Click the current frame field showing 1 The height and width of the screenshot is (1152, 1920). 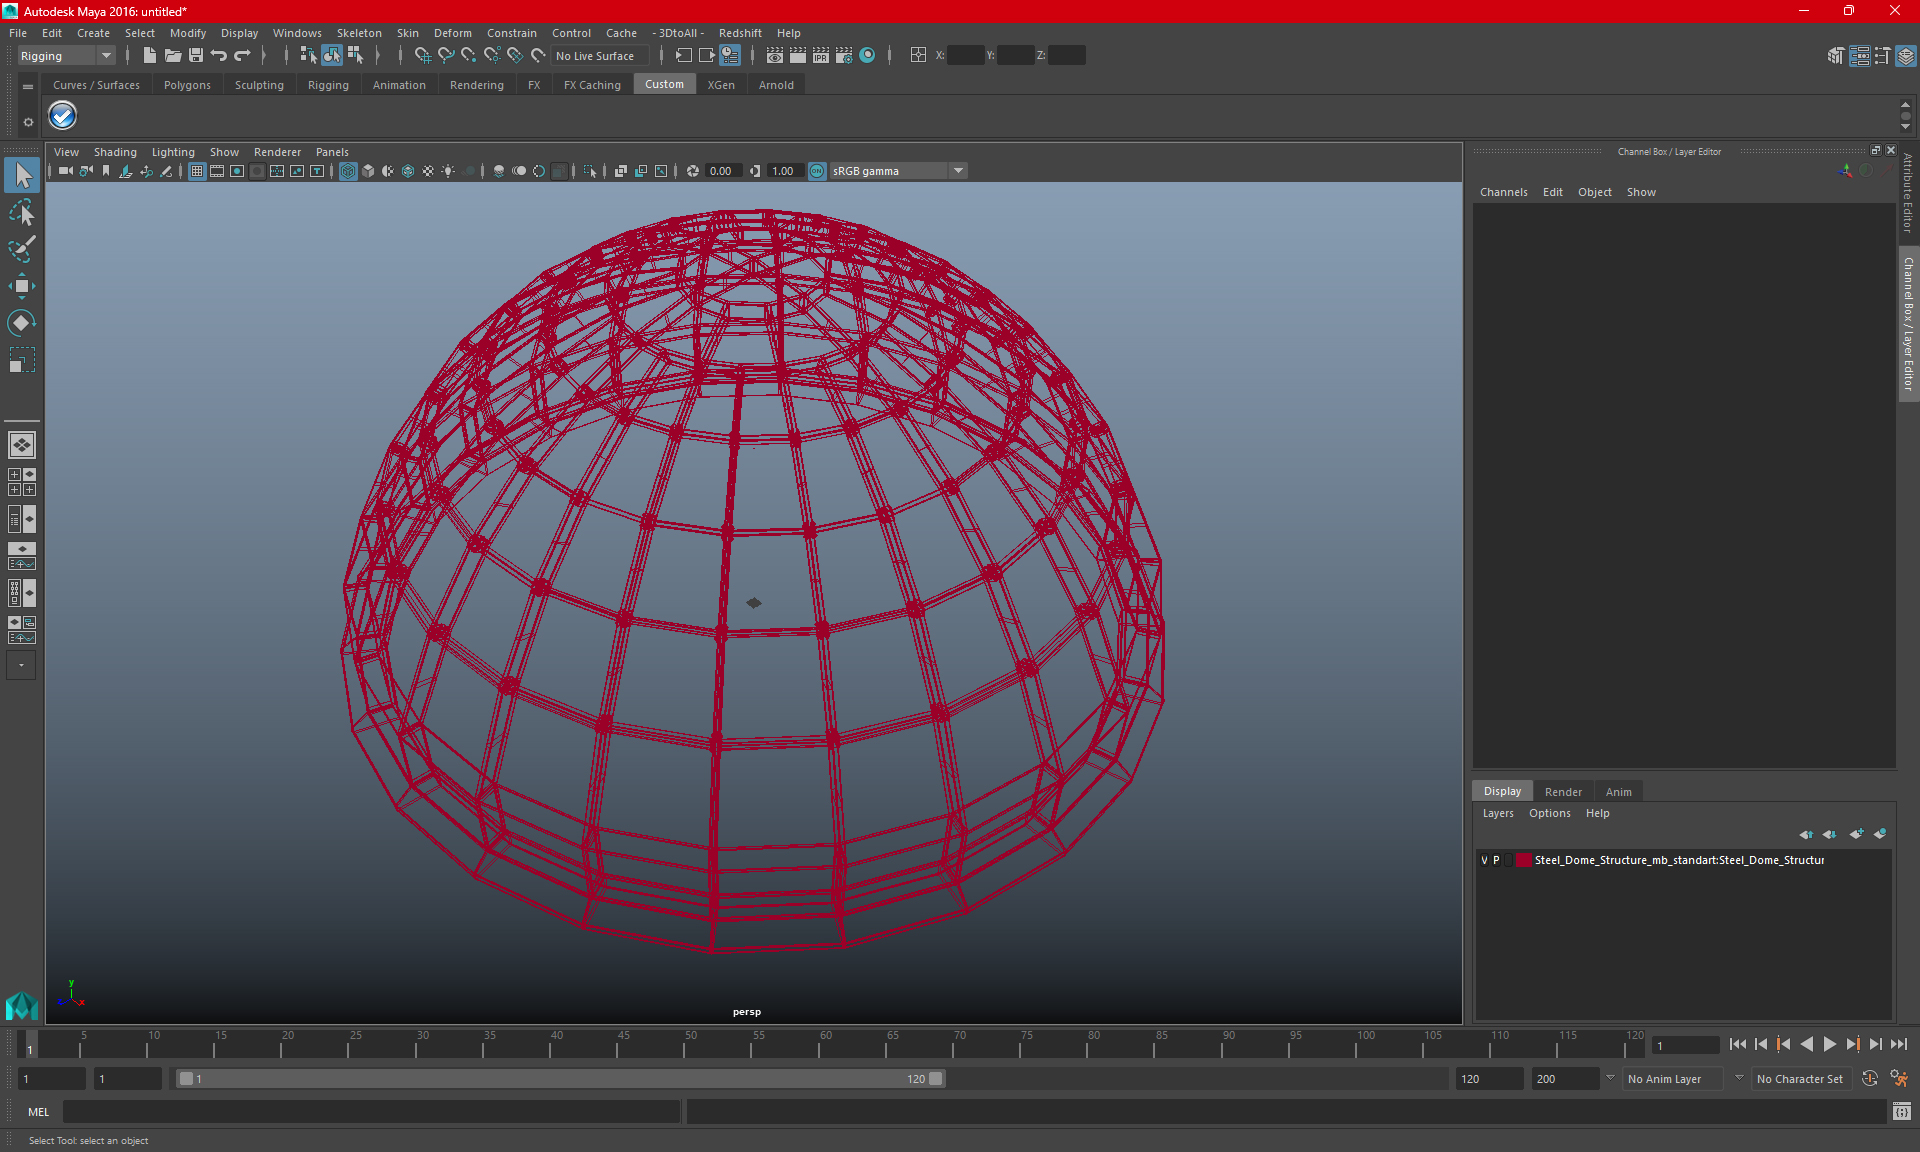[1686, 1045]
